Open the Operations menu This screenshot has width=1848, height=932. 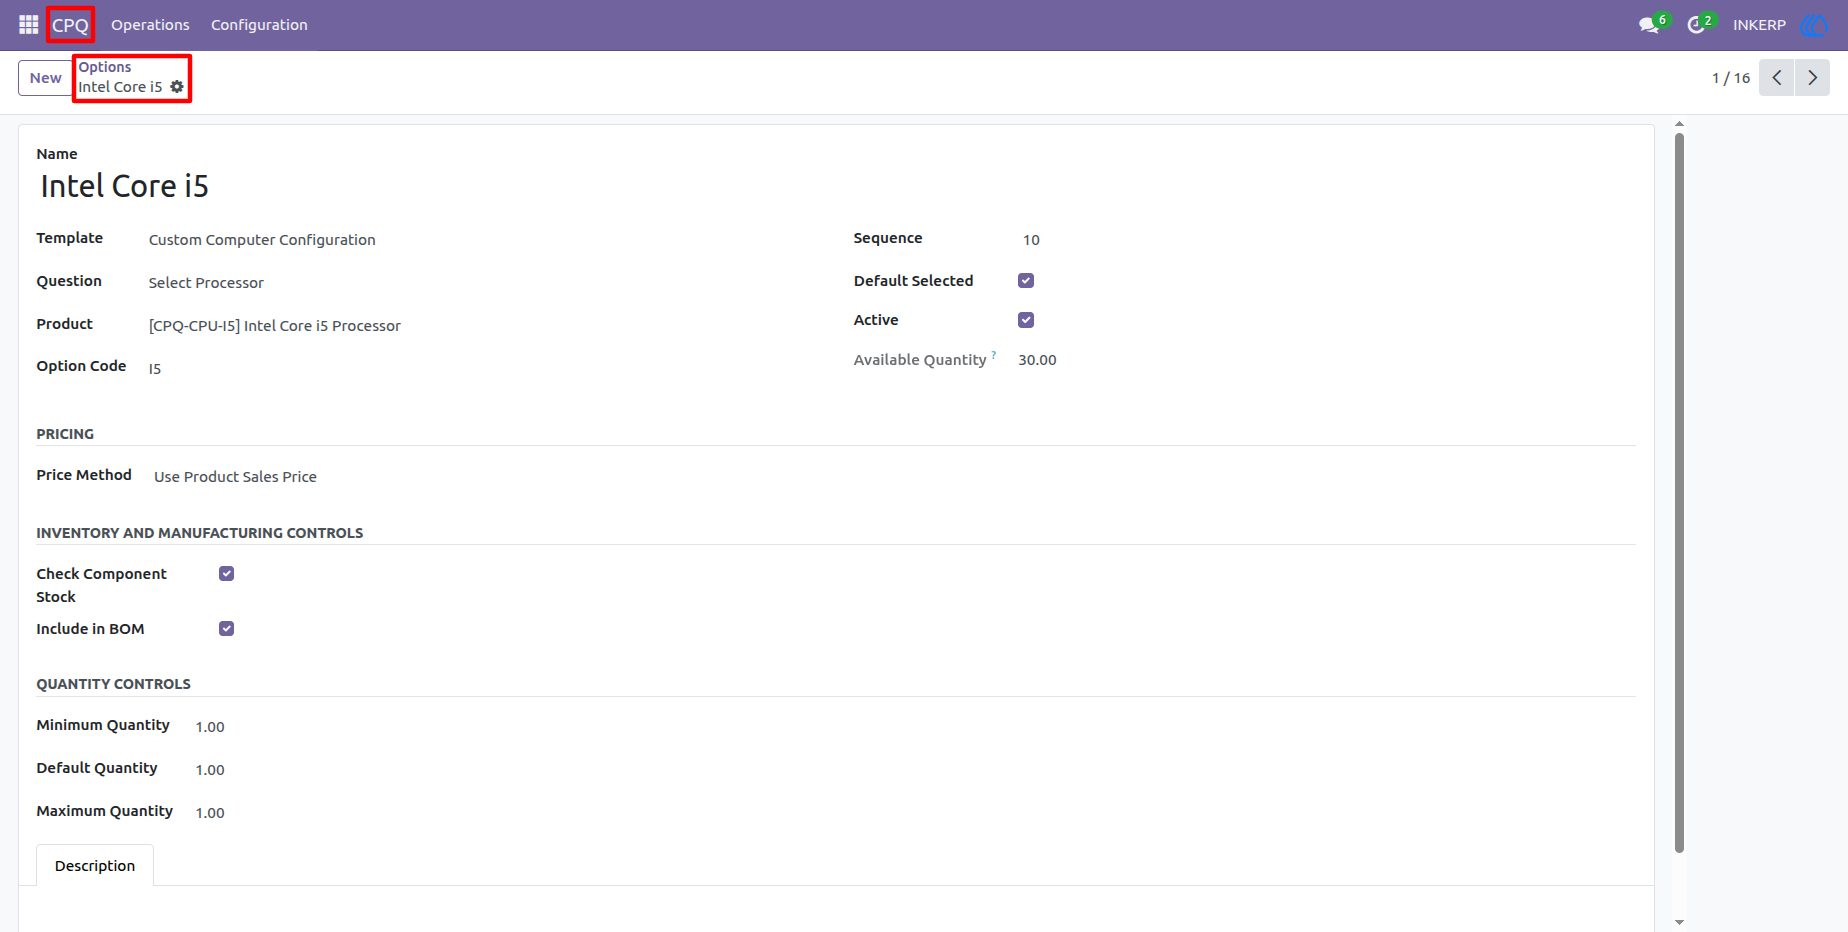150,25
